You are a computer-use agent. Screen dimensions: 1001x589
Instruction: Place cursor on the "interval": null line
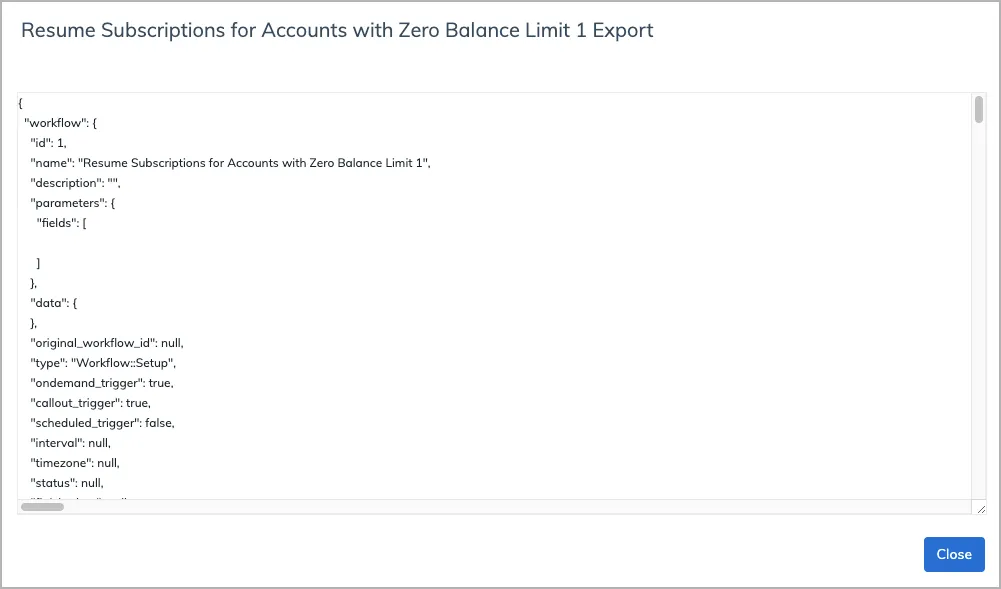click(x=70, y=443)
